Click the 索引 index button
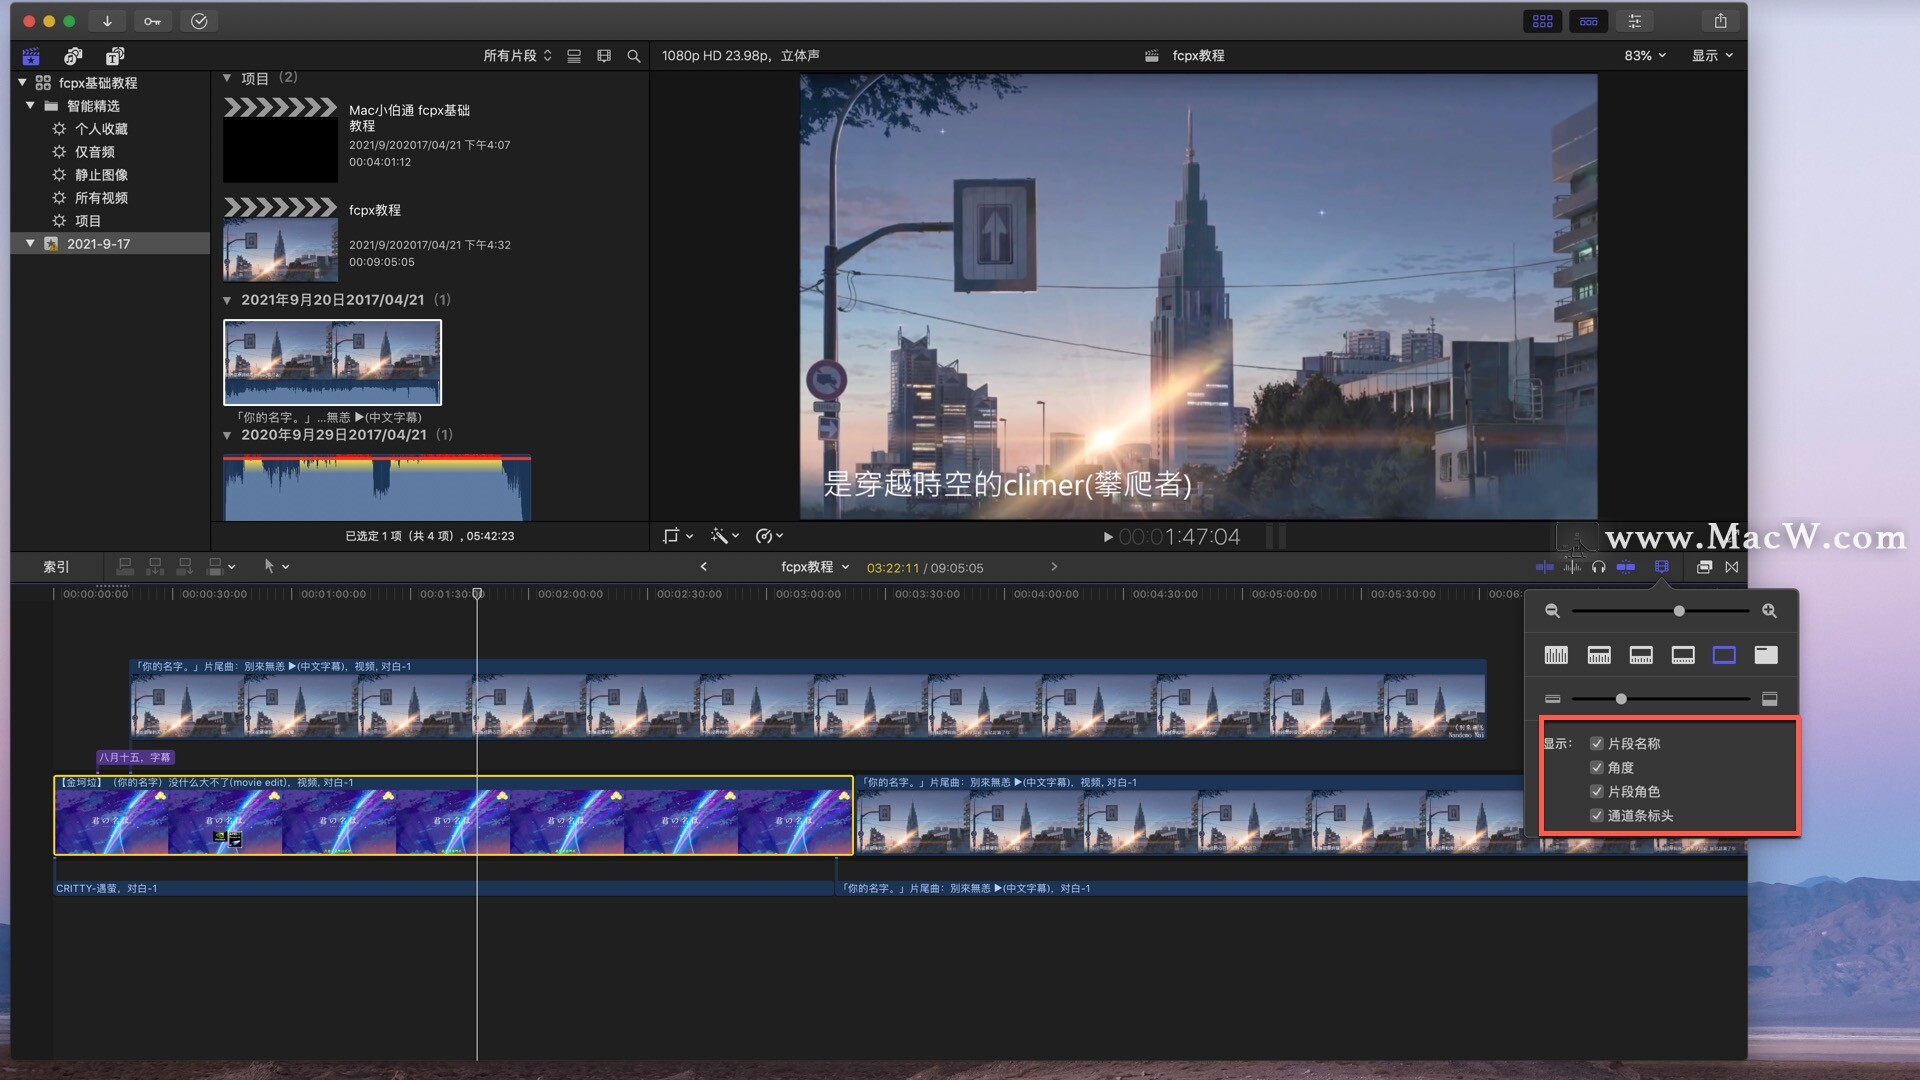The height and width of the screenshot is (1080, 1920). 56,567
